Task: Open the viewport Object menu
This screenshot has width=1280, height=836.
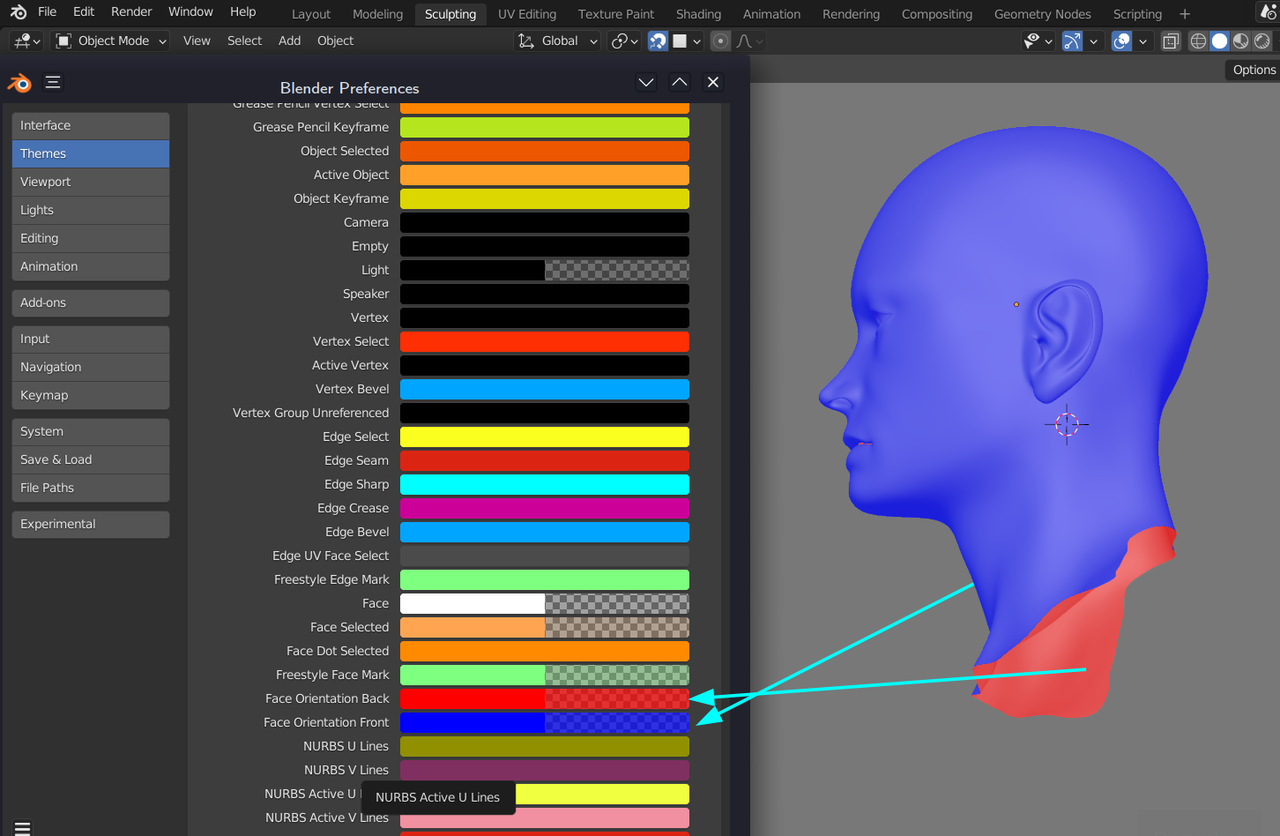Action: 335,41
